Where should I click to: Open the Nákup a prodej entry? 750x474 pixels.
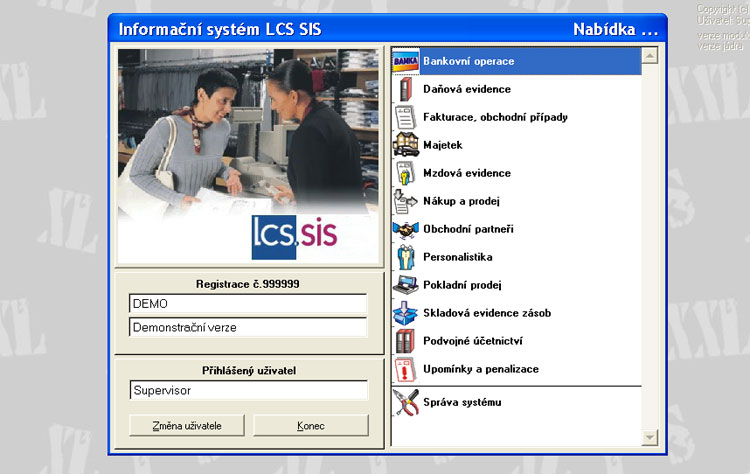pyautogui.click(x=461, y=201)
